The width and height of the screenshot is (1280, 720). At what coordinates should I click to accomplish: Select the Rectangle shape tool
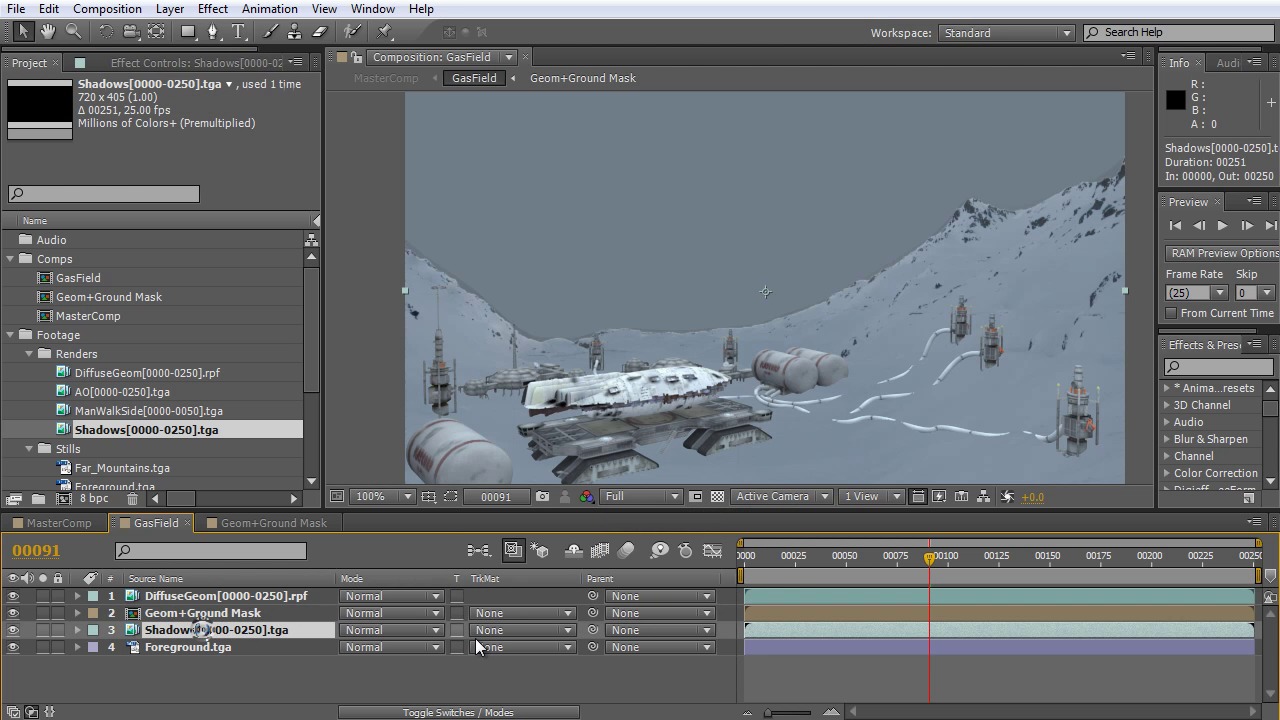click(x=188, y=32)
